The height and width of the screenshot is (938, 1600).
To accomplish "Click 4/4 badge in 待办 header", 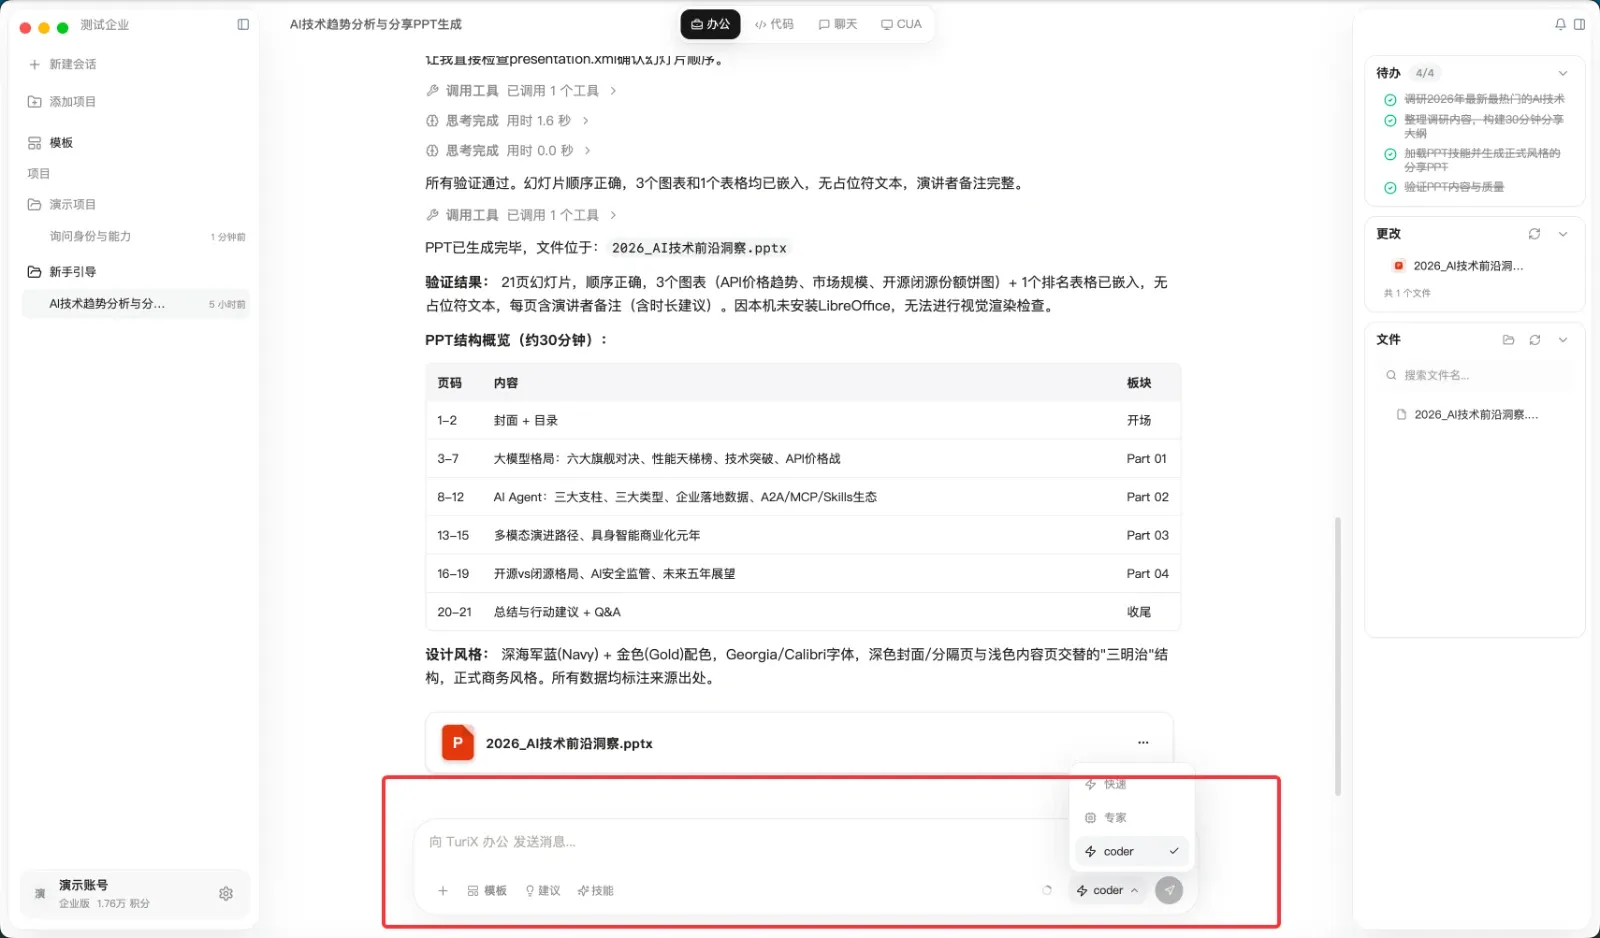I will pos(1425,73).
